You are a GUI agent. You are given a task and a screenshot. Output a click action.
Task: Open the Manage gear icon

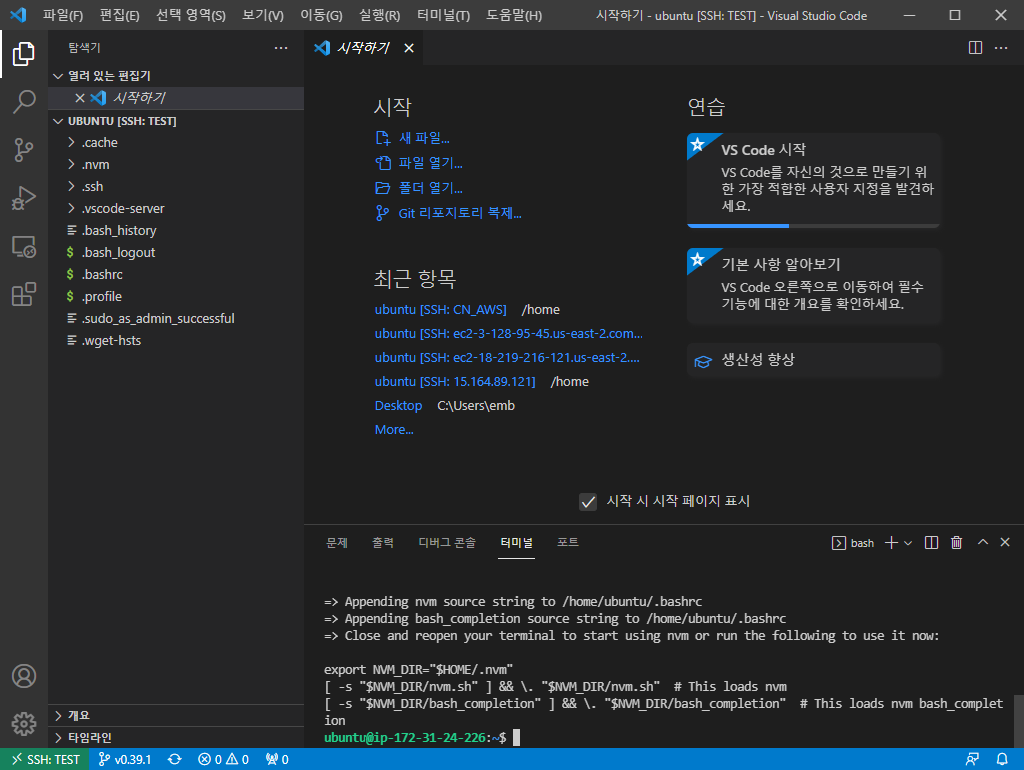(24, 724)
